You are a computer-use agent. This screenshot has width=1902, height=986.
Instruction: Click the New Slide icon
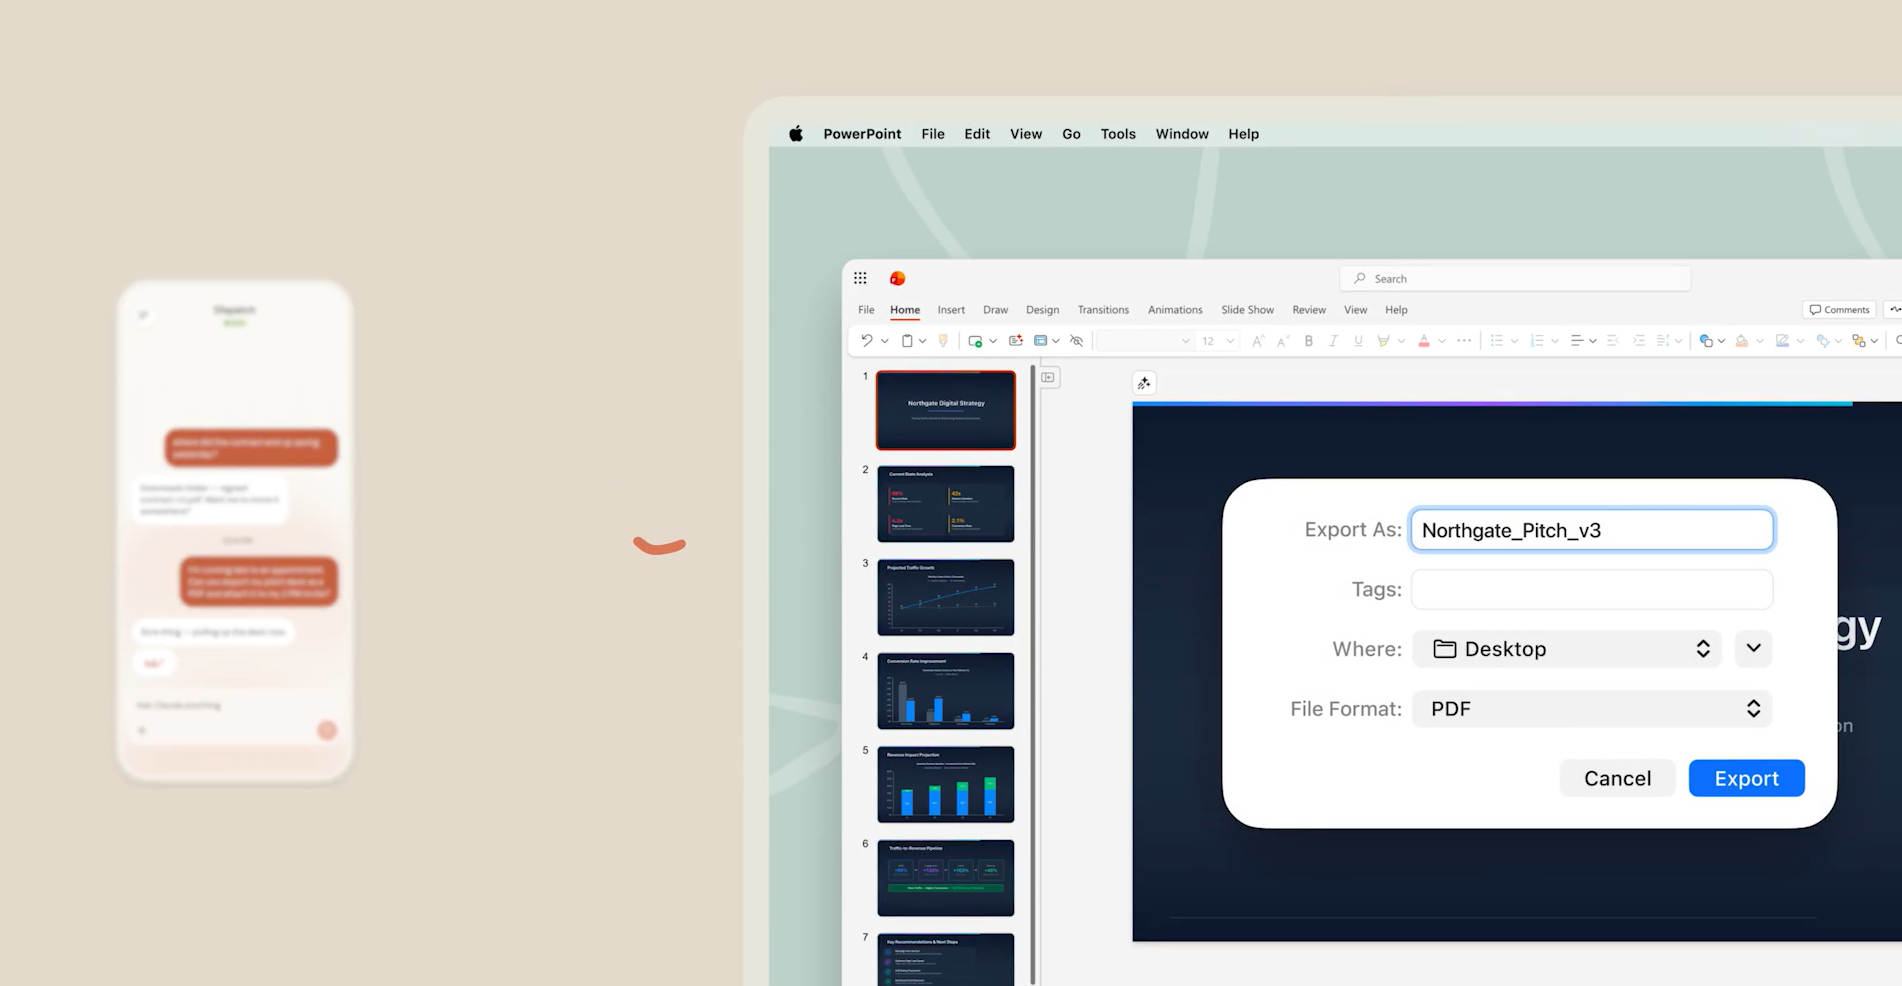976,340
